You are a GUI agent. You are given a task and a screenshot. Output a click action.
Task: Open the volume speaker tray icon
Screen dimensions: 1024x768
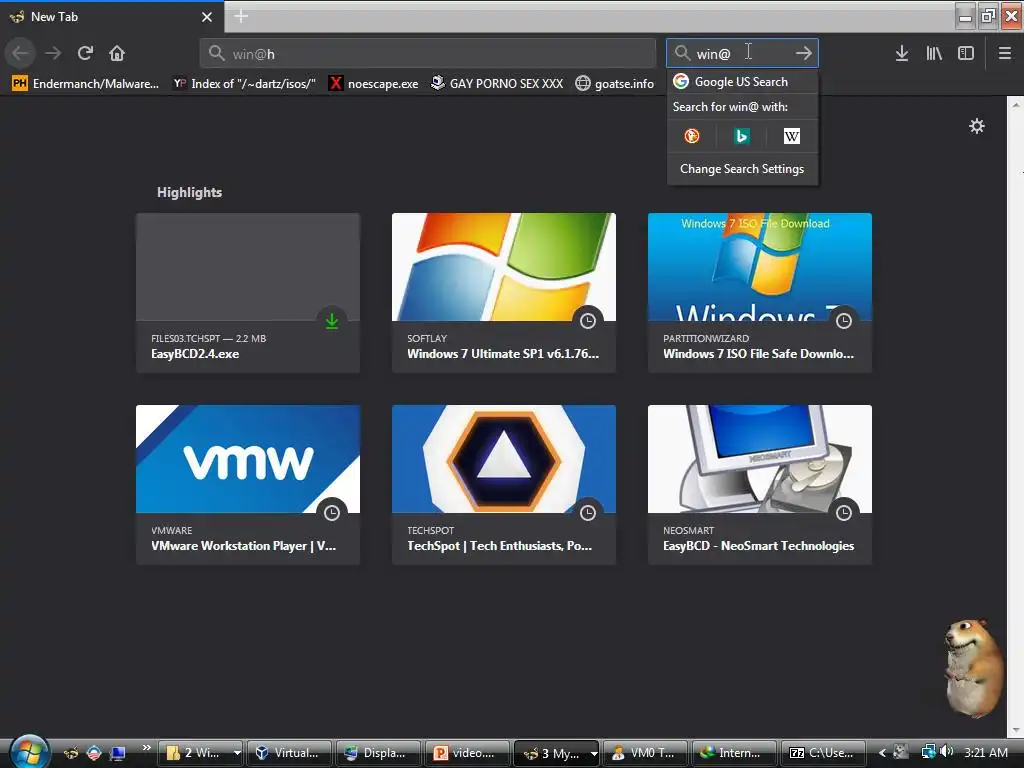click(947, 752)
